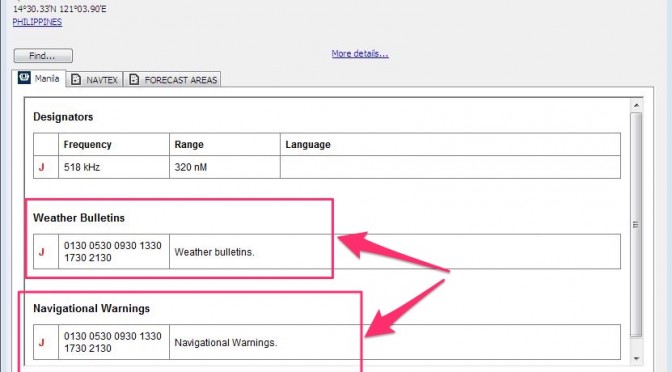Click the NAVTEX tab document icon
Viewport: 672px width, 372px height.
(x=76, y=79)
